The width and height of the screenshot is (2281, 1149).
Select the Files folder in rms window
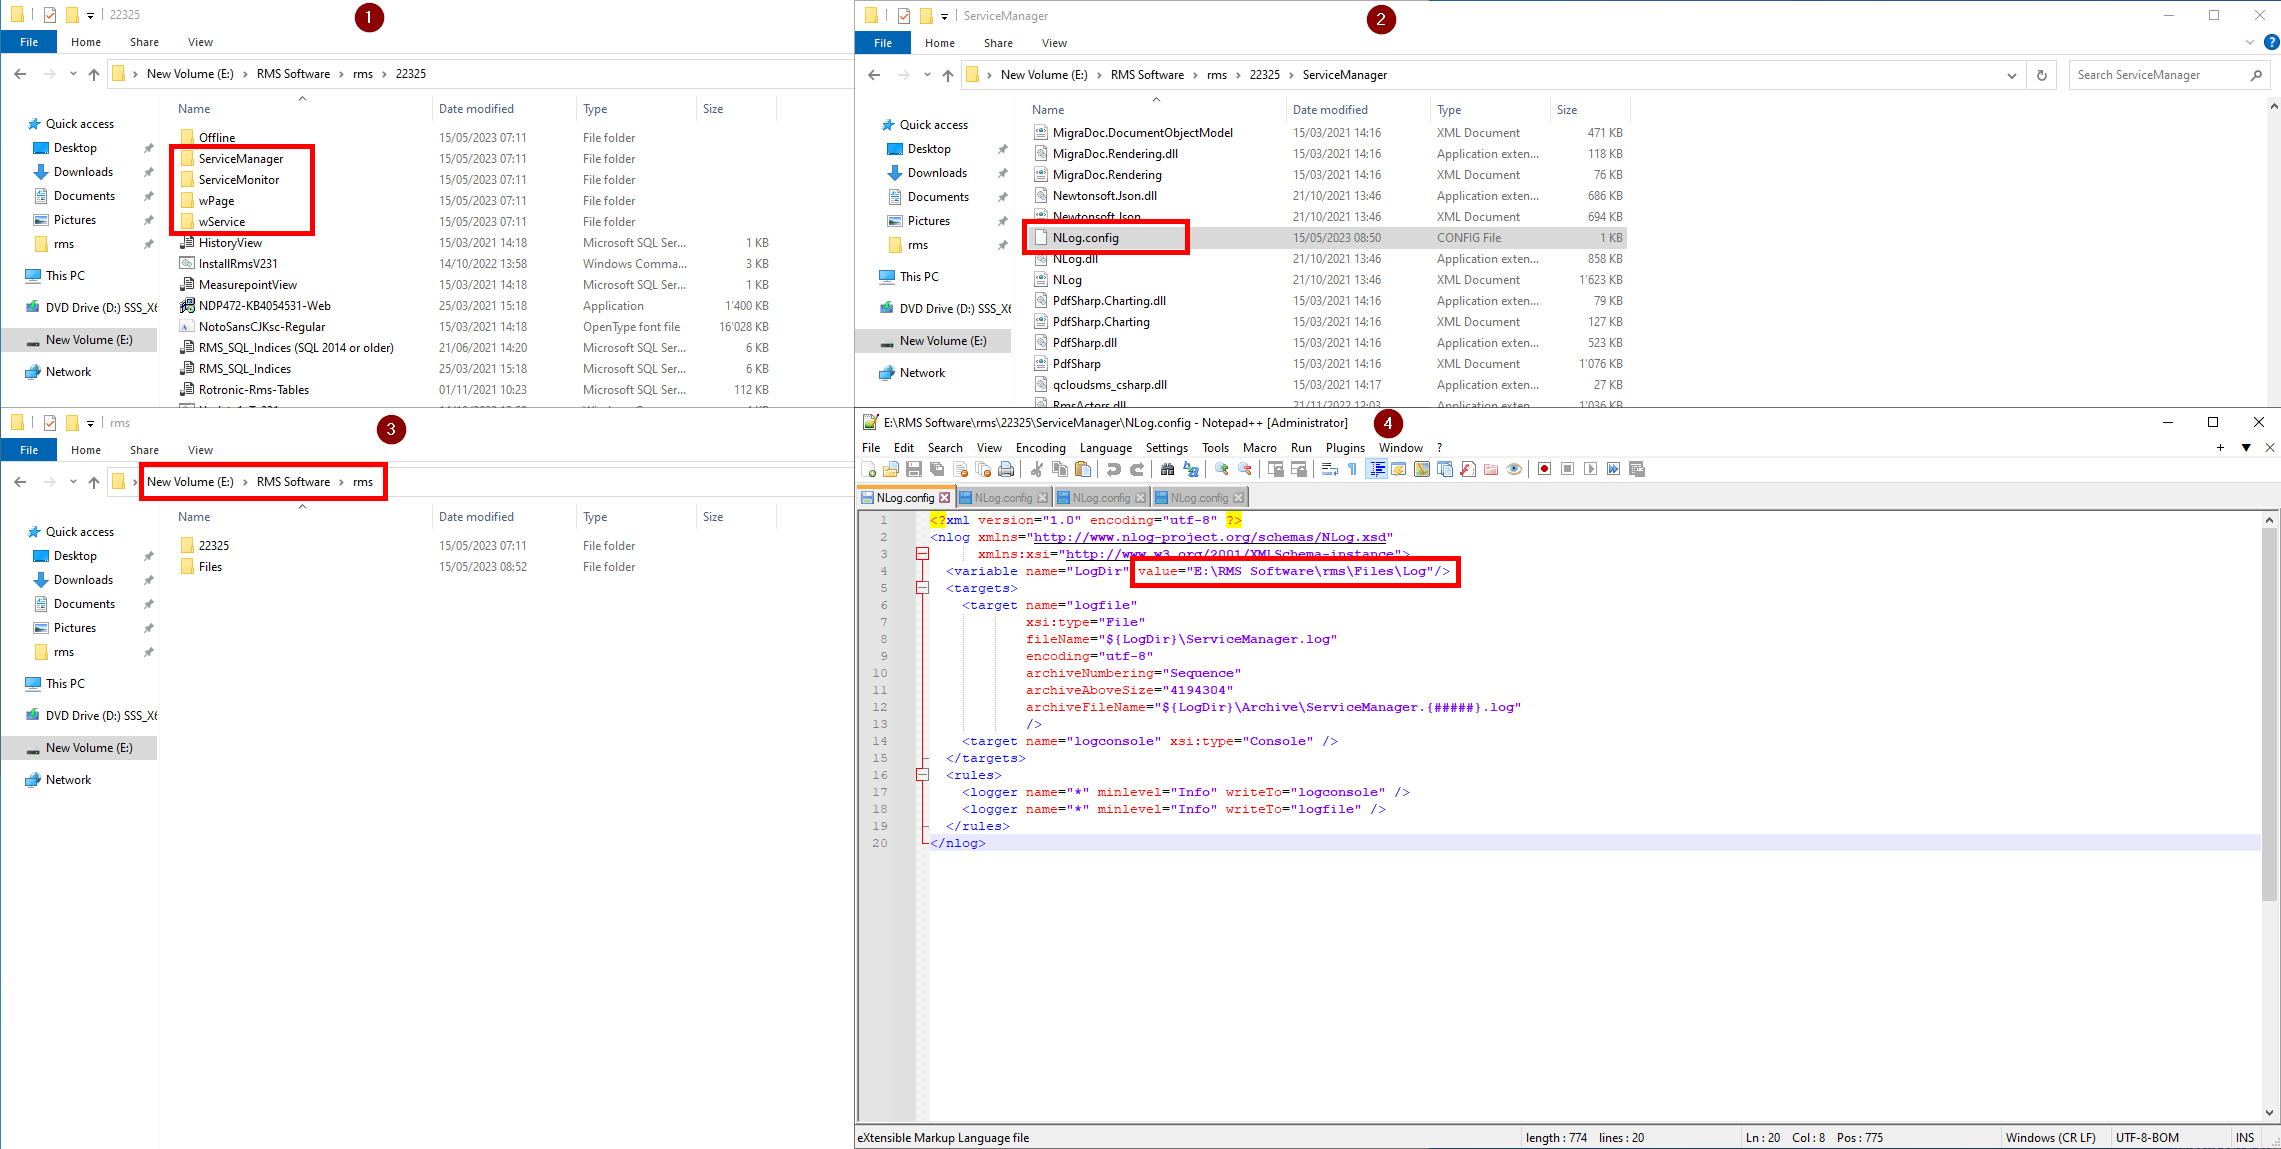coord(210,567)
